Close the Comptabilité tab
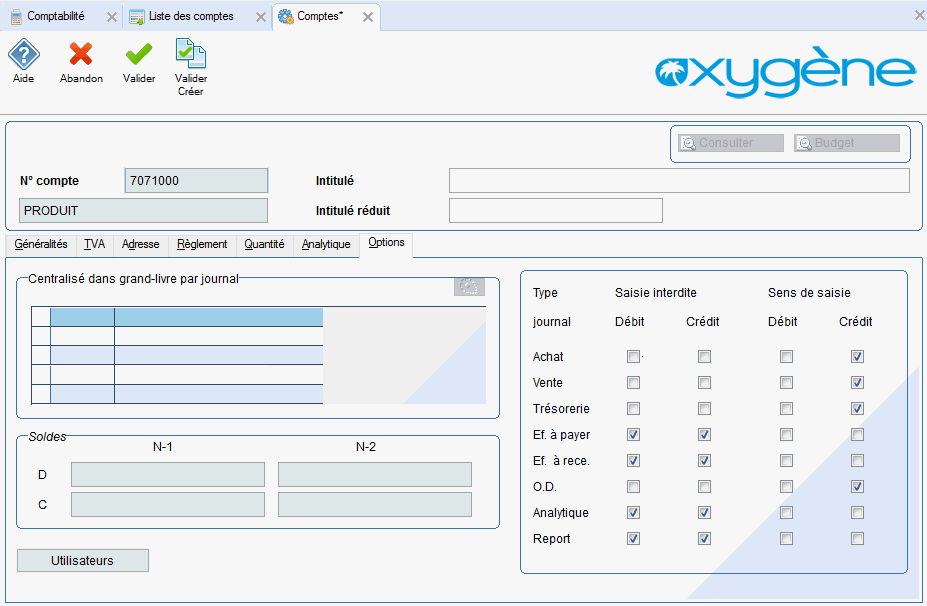927x606 pixels. click(111, 17)
